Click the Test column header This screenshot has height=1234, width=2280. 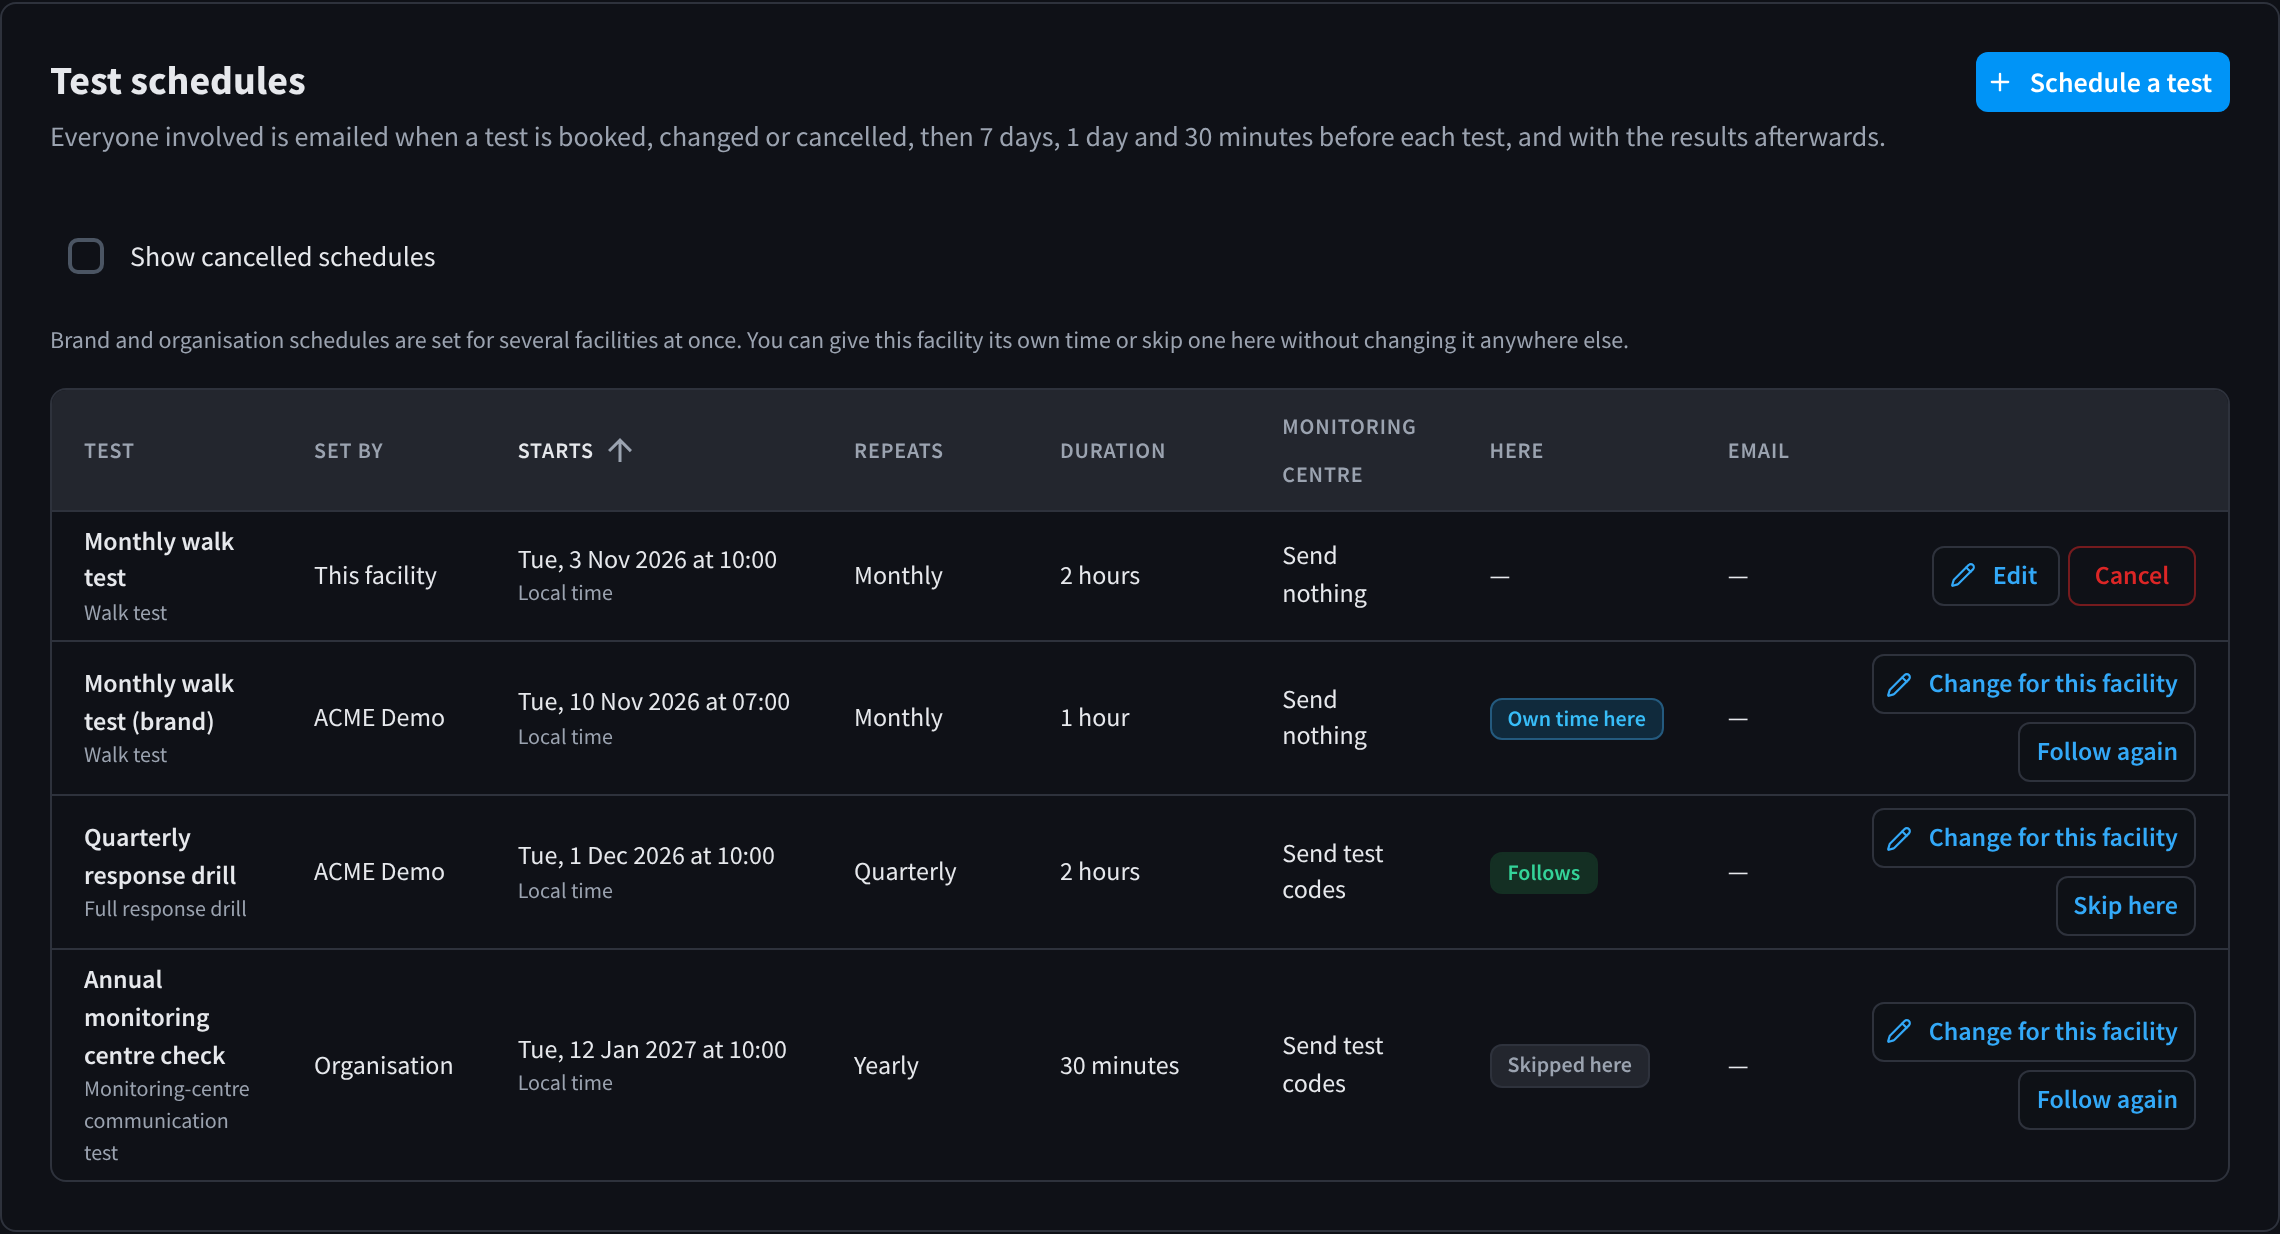(x=109, y=451)
